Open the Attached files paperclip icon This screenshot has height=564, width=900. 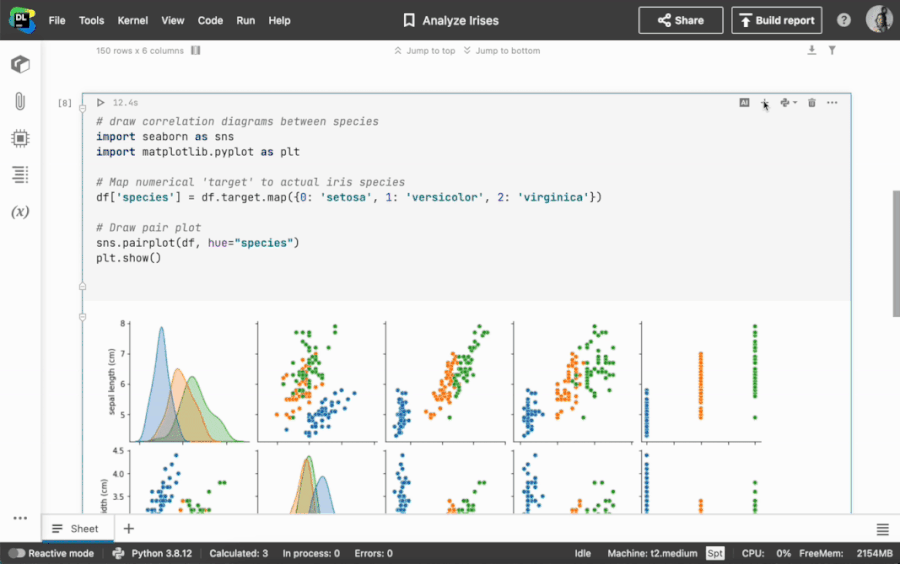click(x=20, y=101)
